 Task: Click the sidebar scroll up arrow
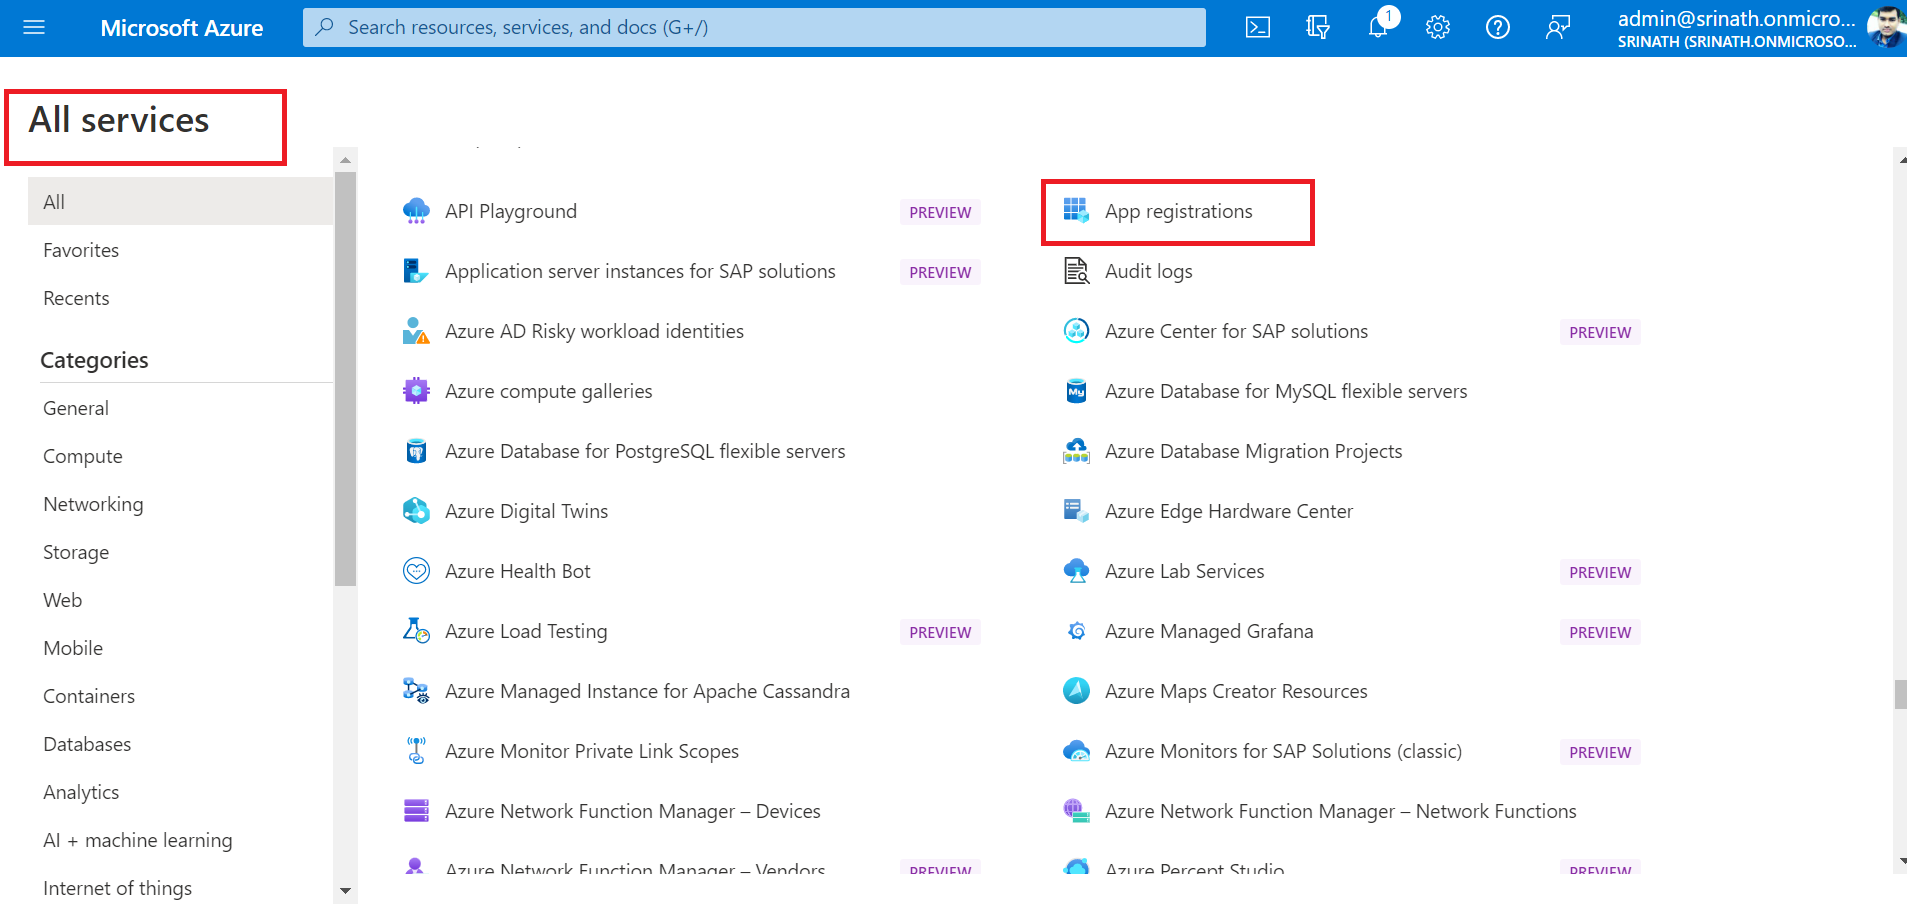(x=345, y=160)
